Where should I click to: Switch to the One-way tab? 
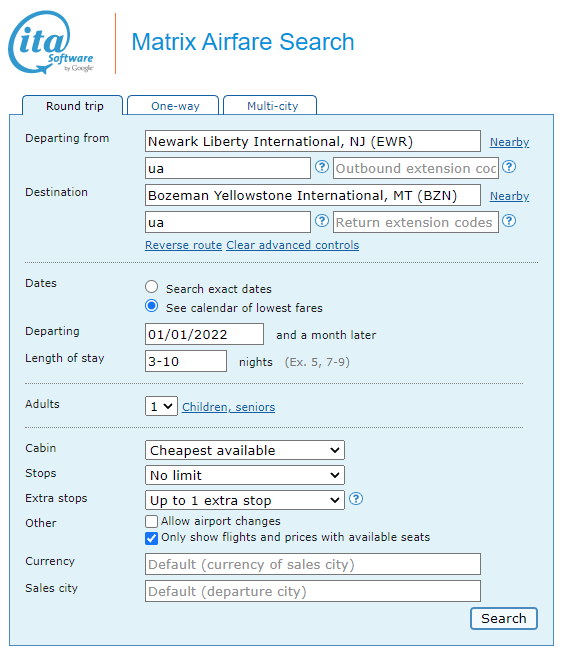(173, 105)
